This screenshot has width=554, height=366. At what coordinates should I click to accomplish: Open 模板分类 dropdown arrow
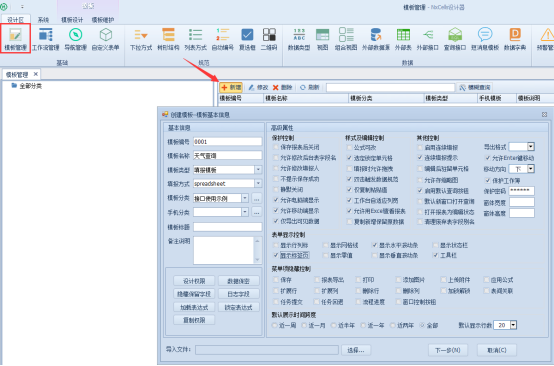point(245,198)
